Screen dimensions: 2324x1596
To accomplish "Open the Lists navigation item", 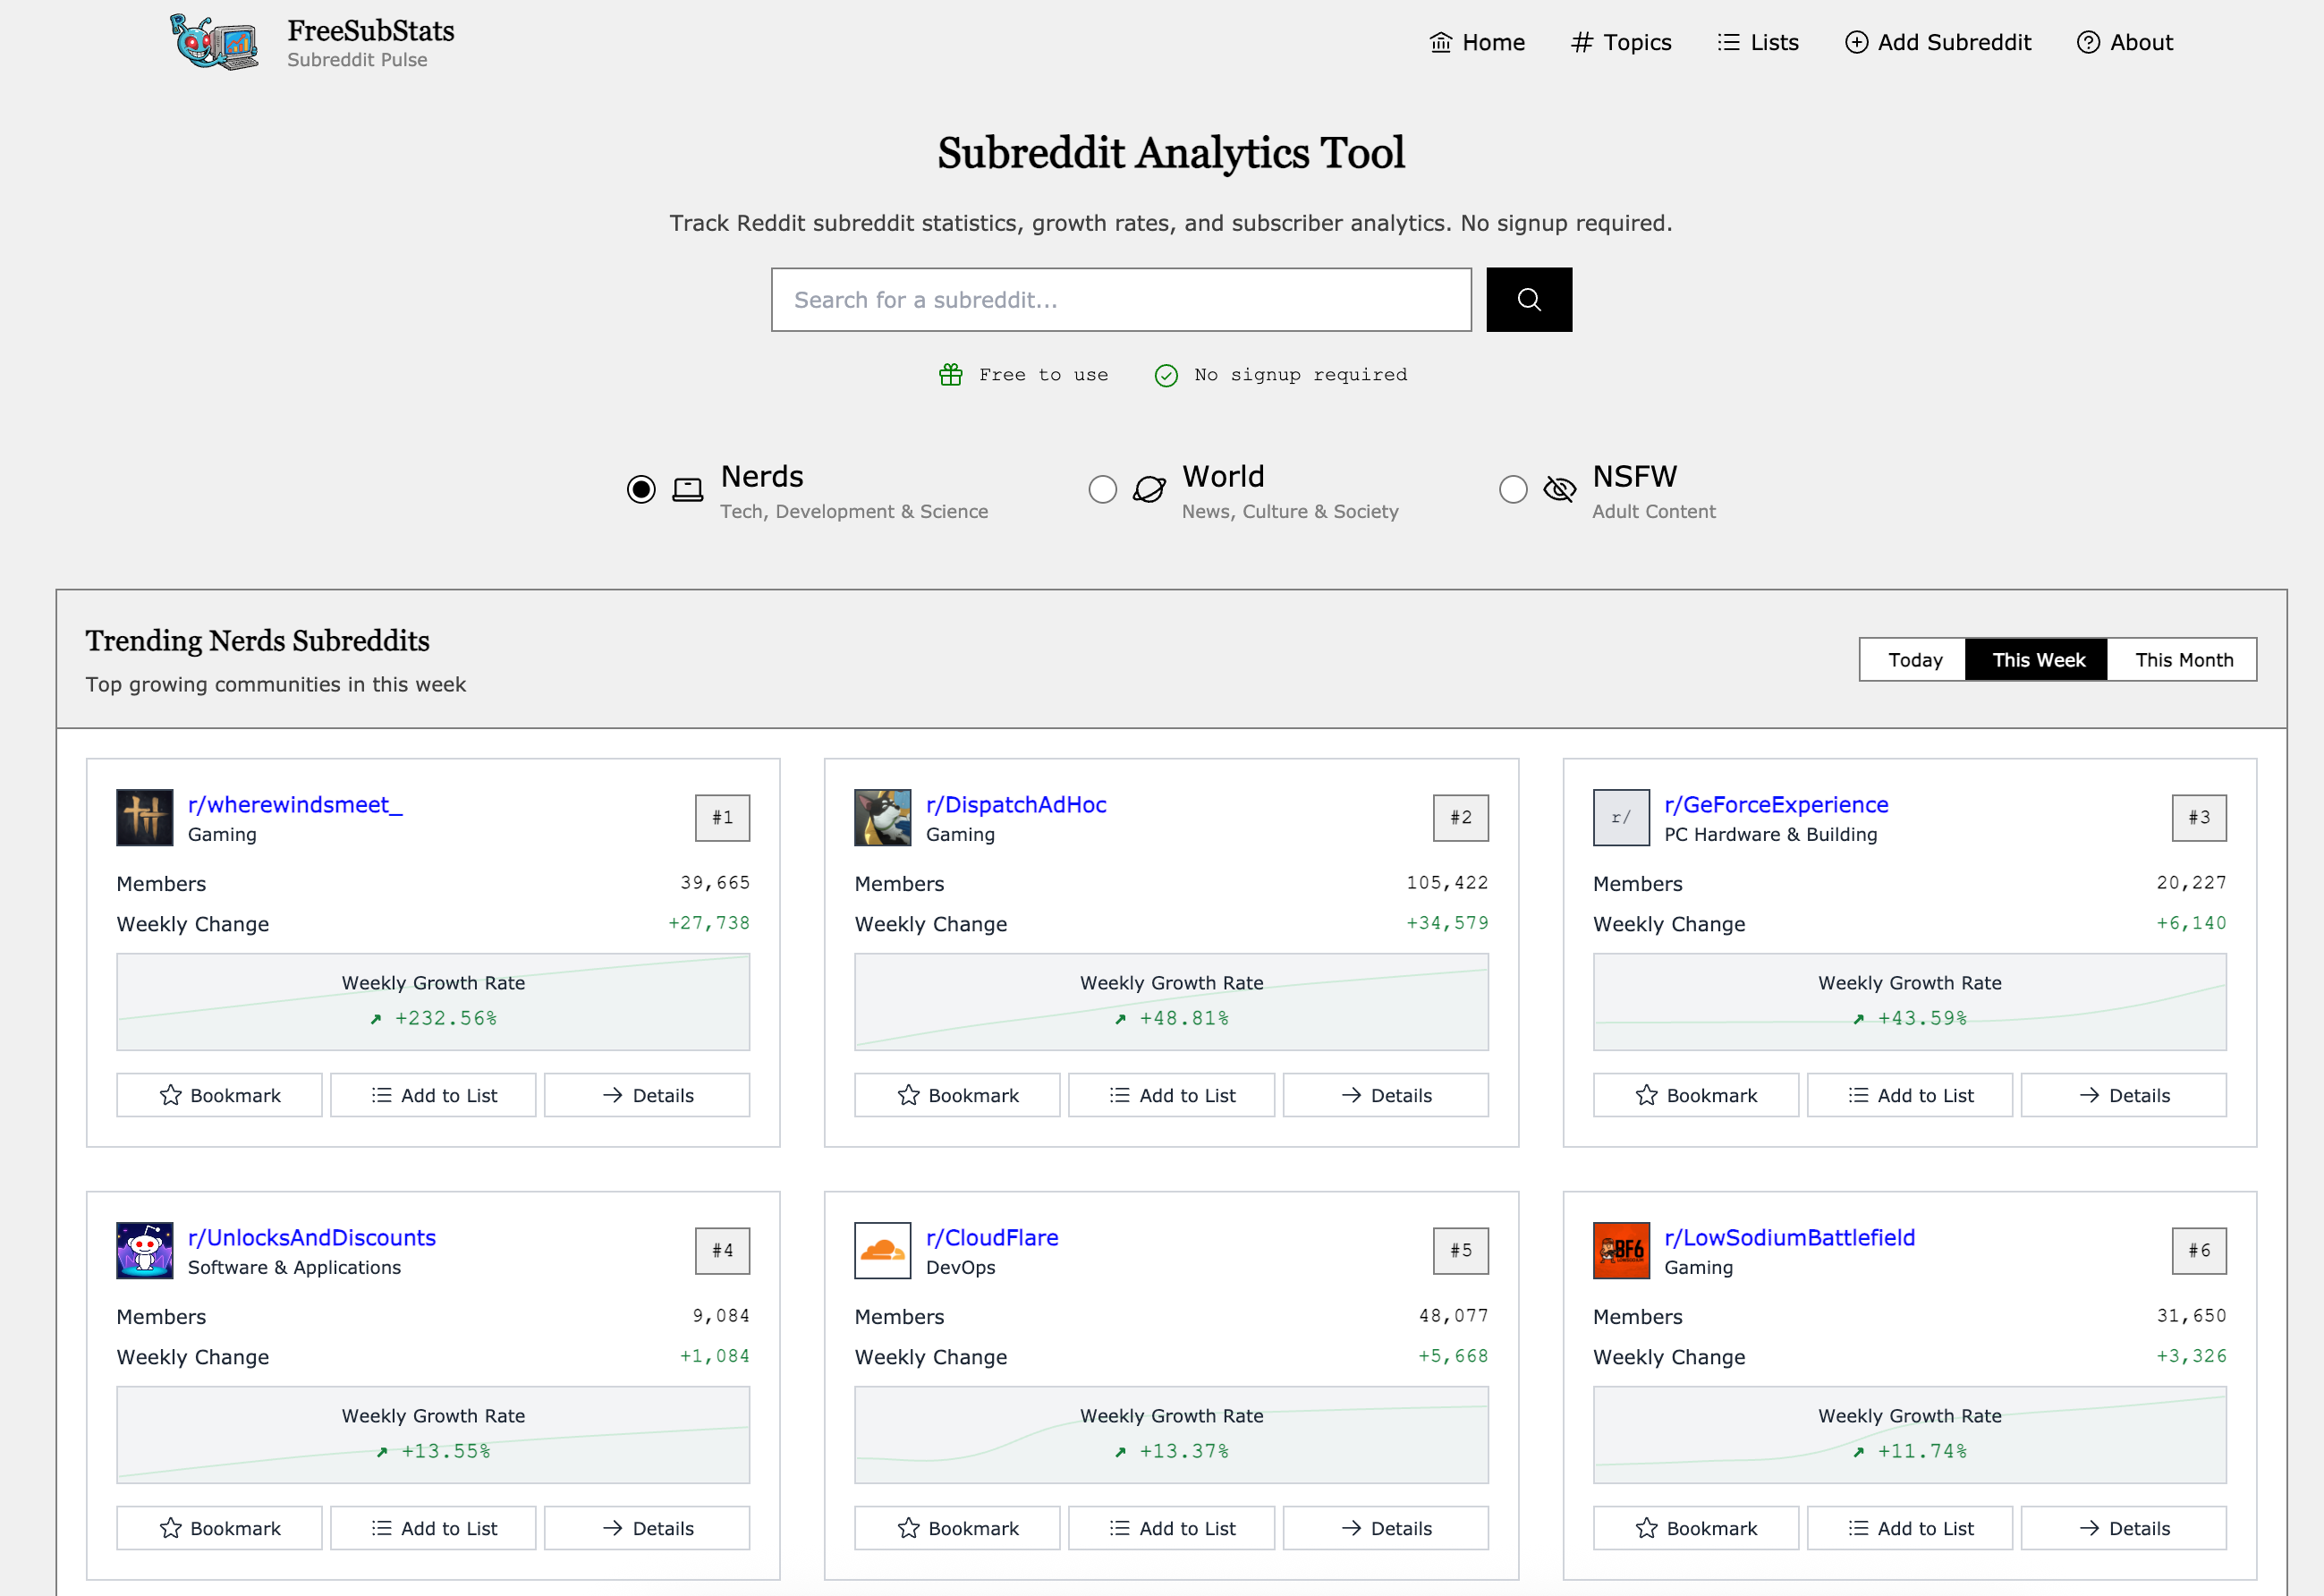I will coord(1758,42).
